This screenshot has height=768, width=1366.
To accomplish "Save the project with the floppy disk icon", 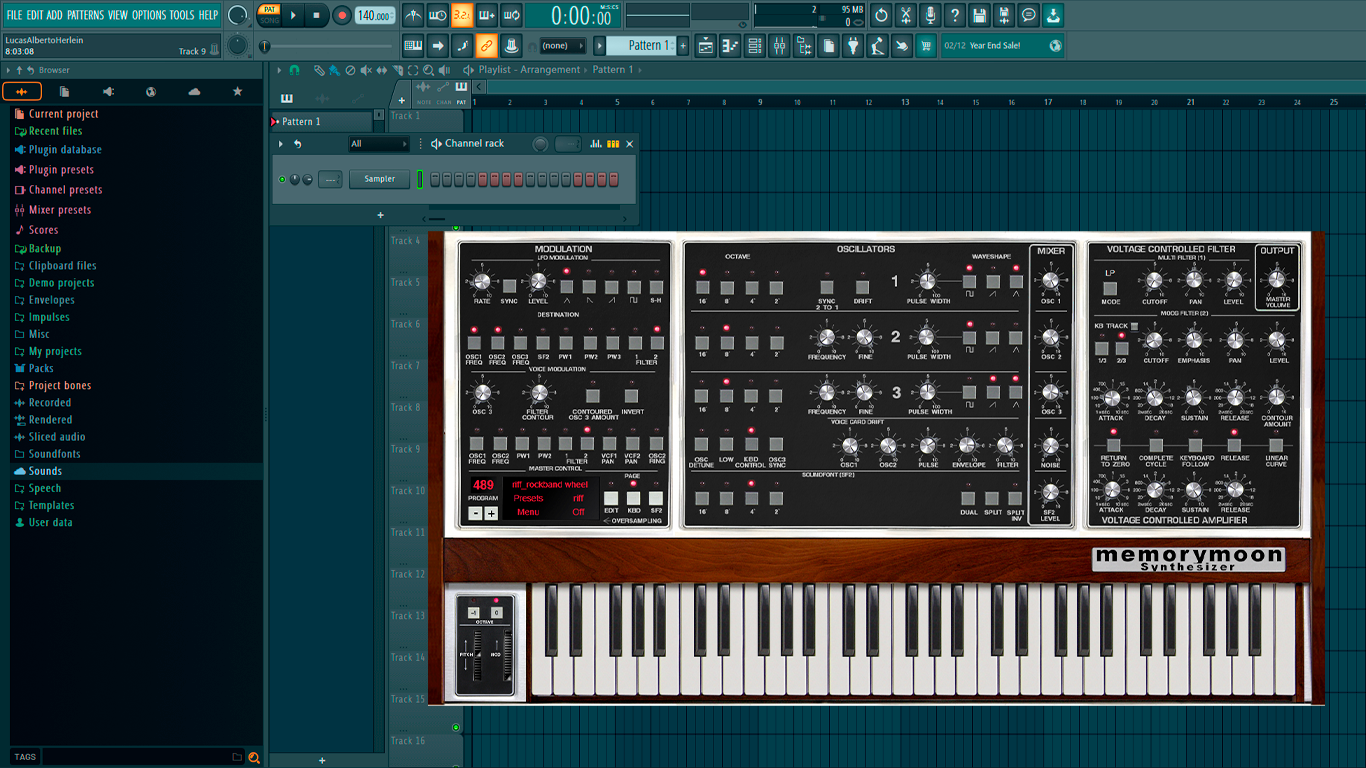I will [980, 15].
